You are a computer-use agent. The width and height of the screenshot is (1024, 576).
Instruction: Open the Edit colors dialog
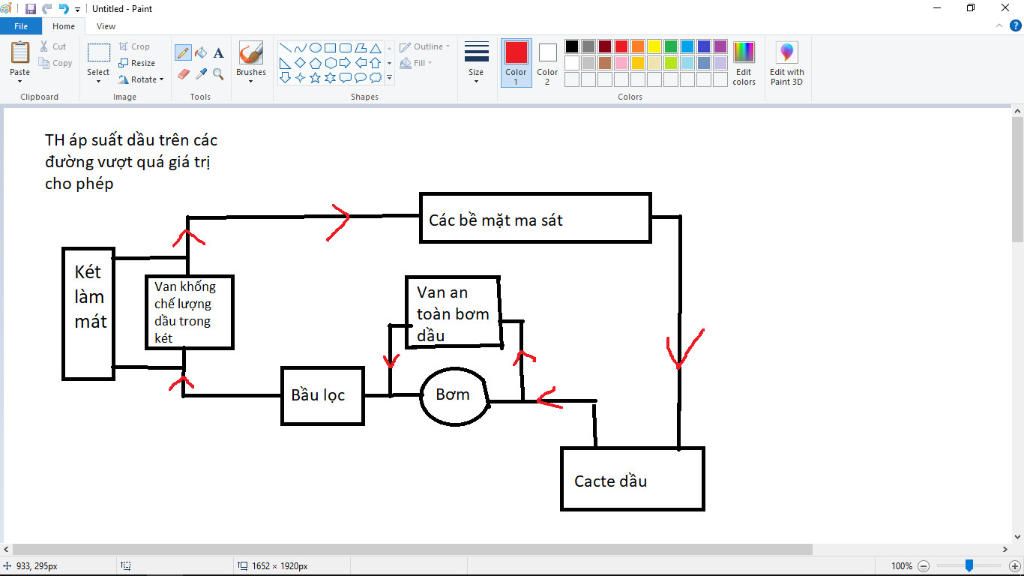[743, 63]
